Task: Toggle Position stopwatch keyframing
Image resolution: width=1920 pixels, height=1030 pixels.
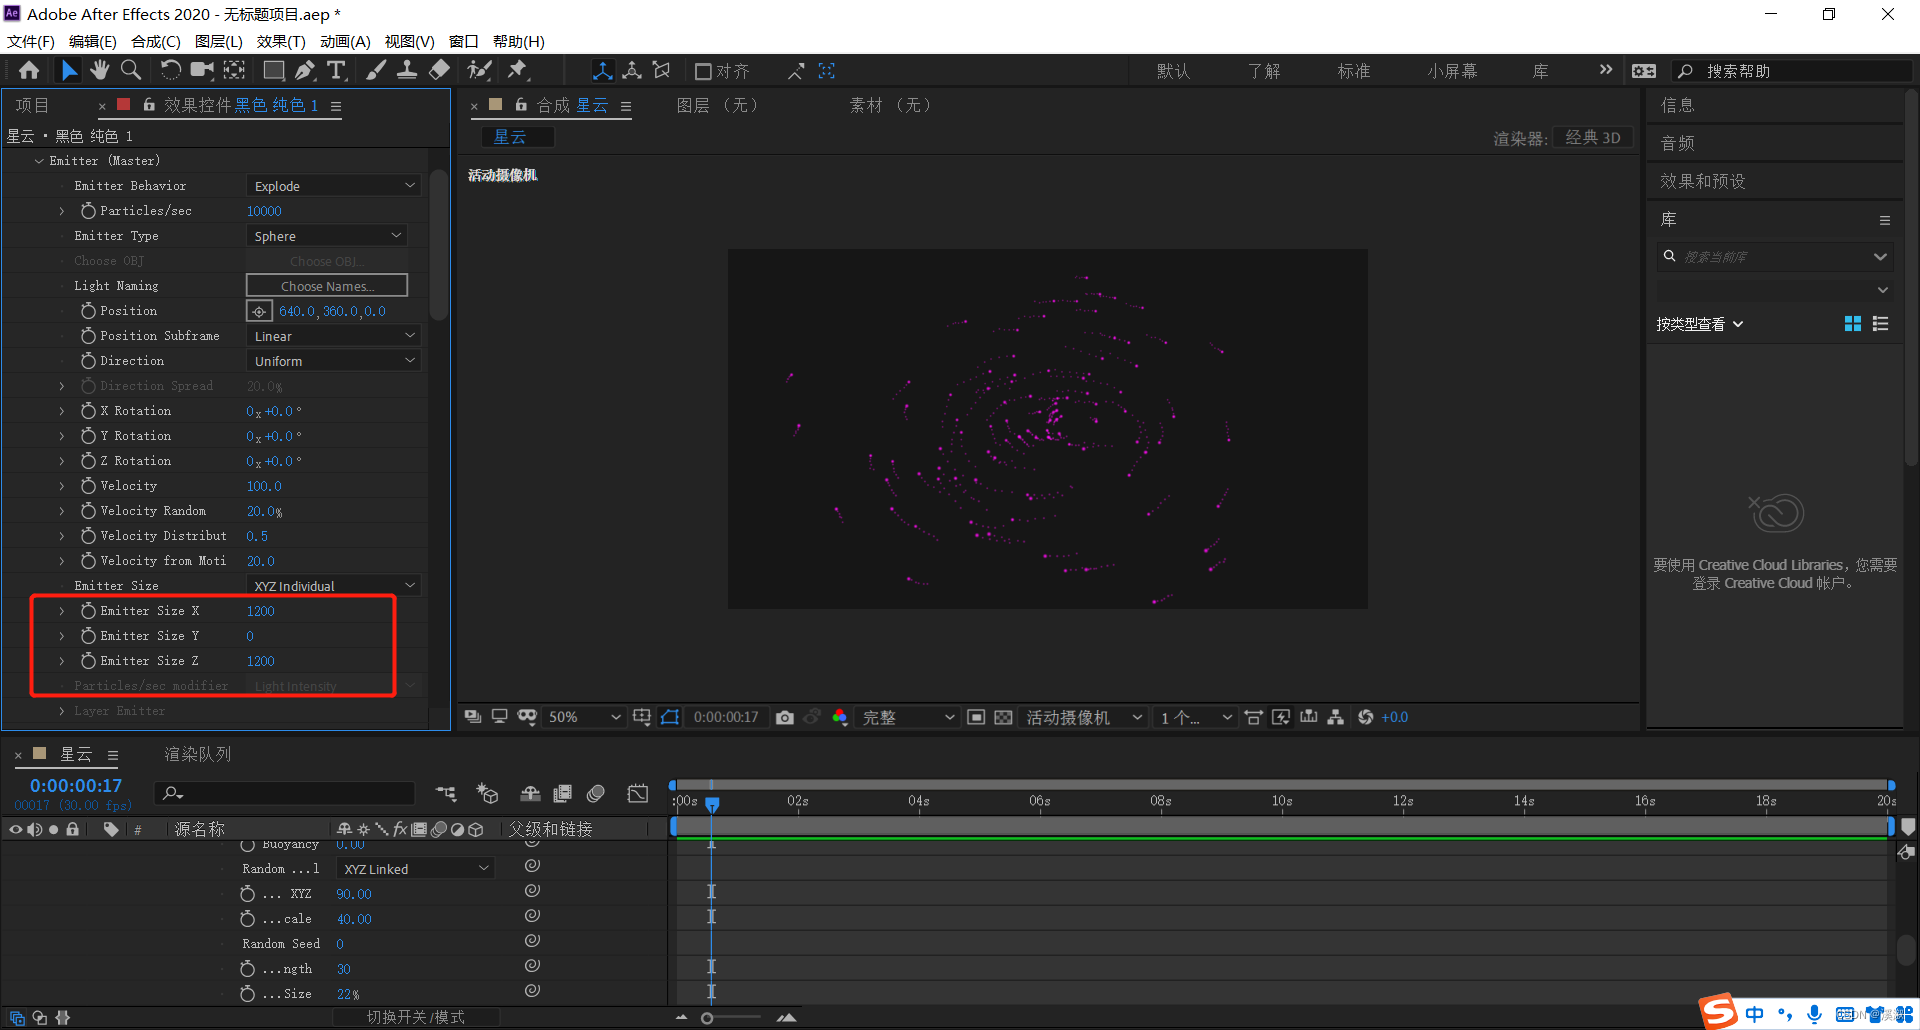Action: click(88, 311)
